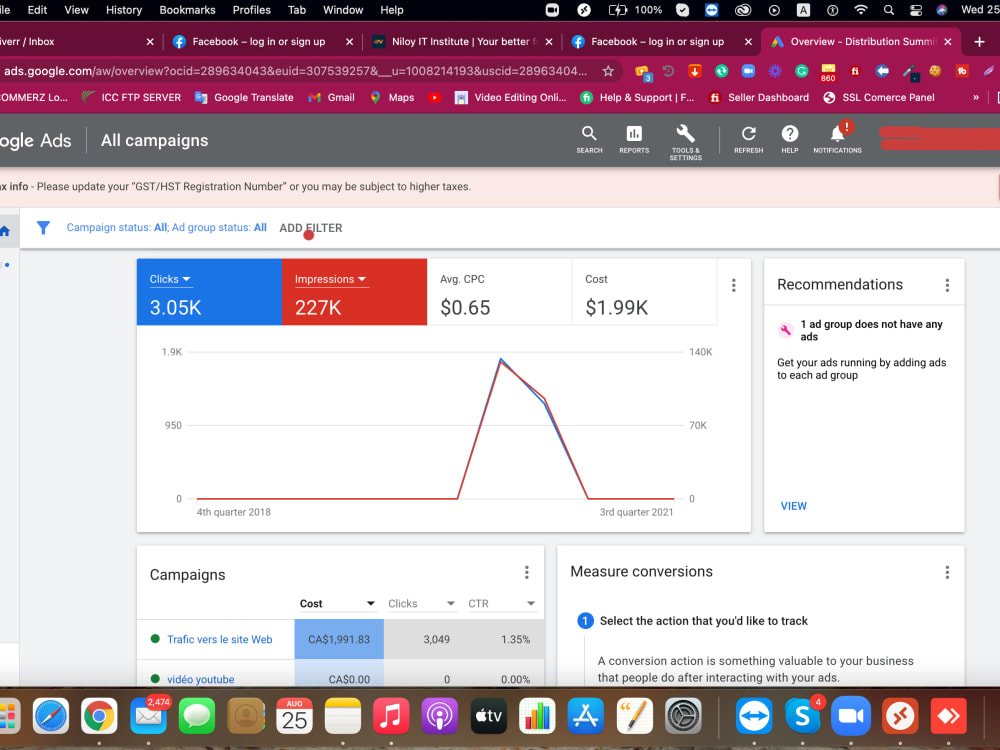Open the Window menu

[x=342, y=10]
